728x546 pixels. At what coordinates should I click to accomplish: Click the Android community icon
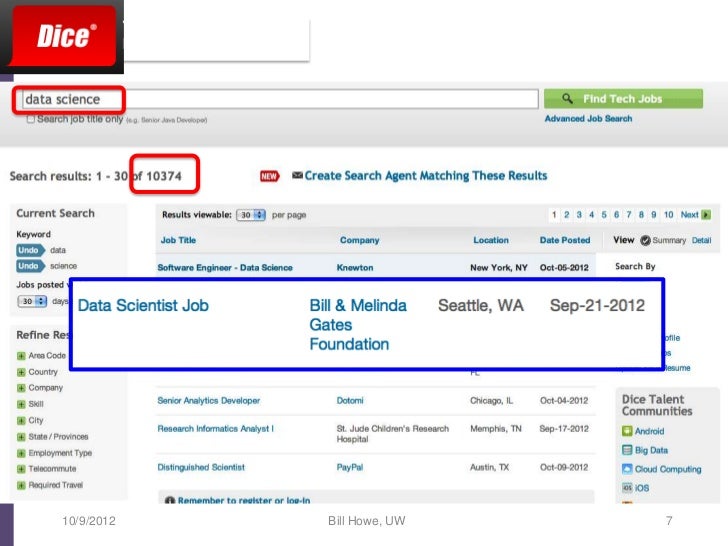coord(627,431)
